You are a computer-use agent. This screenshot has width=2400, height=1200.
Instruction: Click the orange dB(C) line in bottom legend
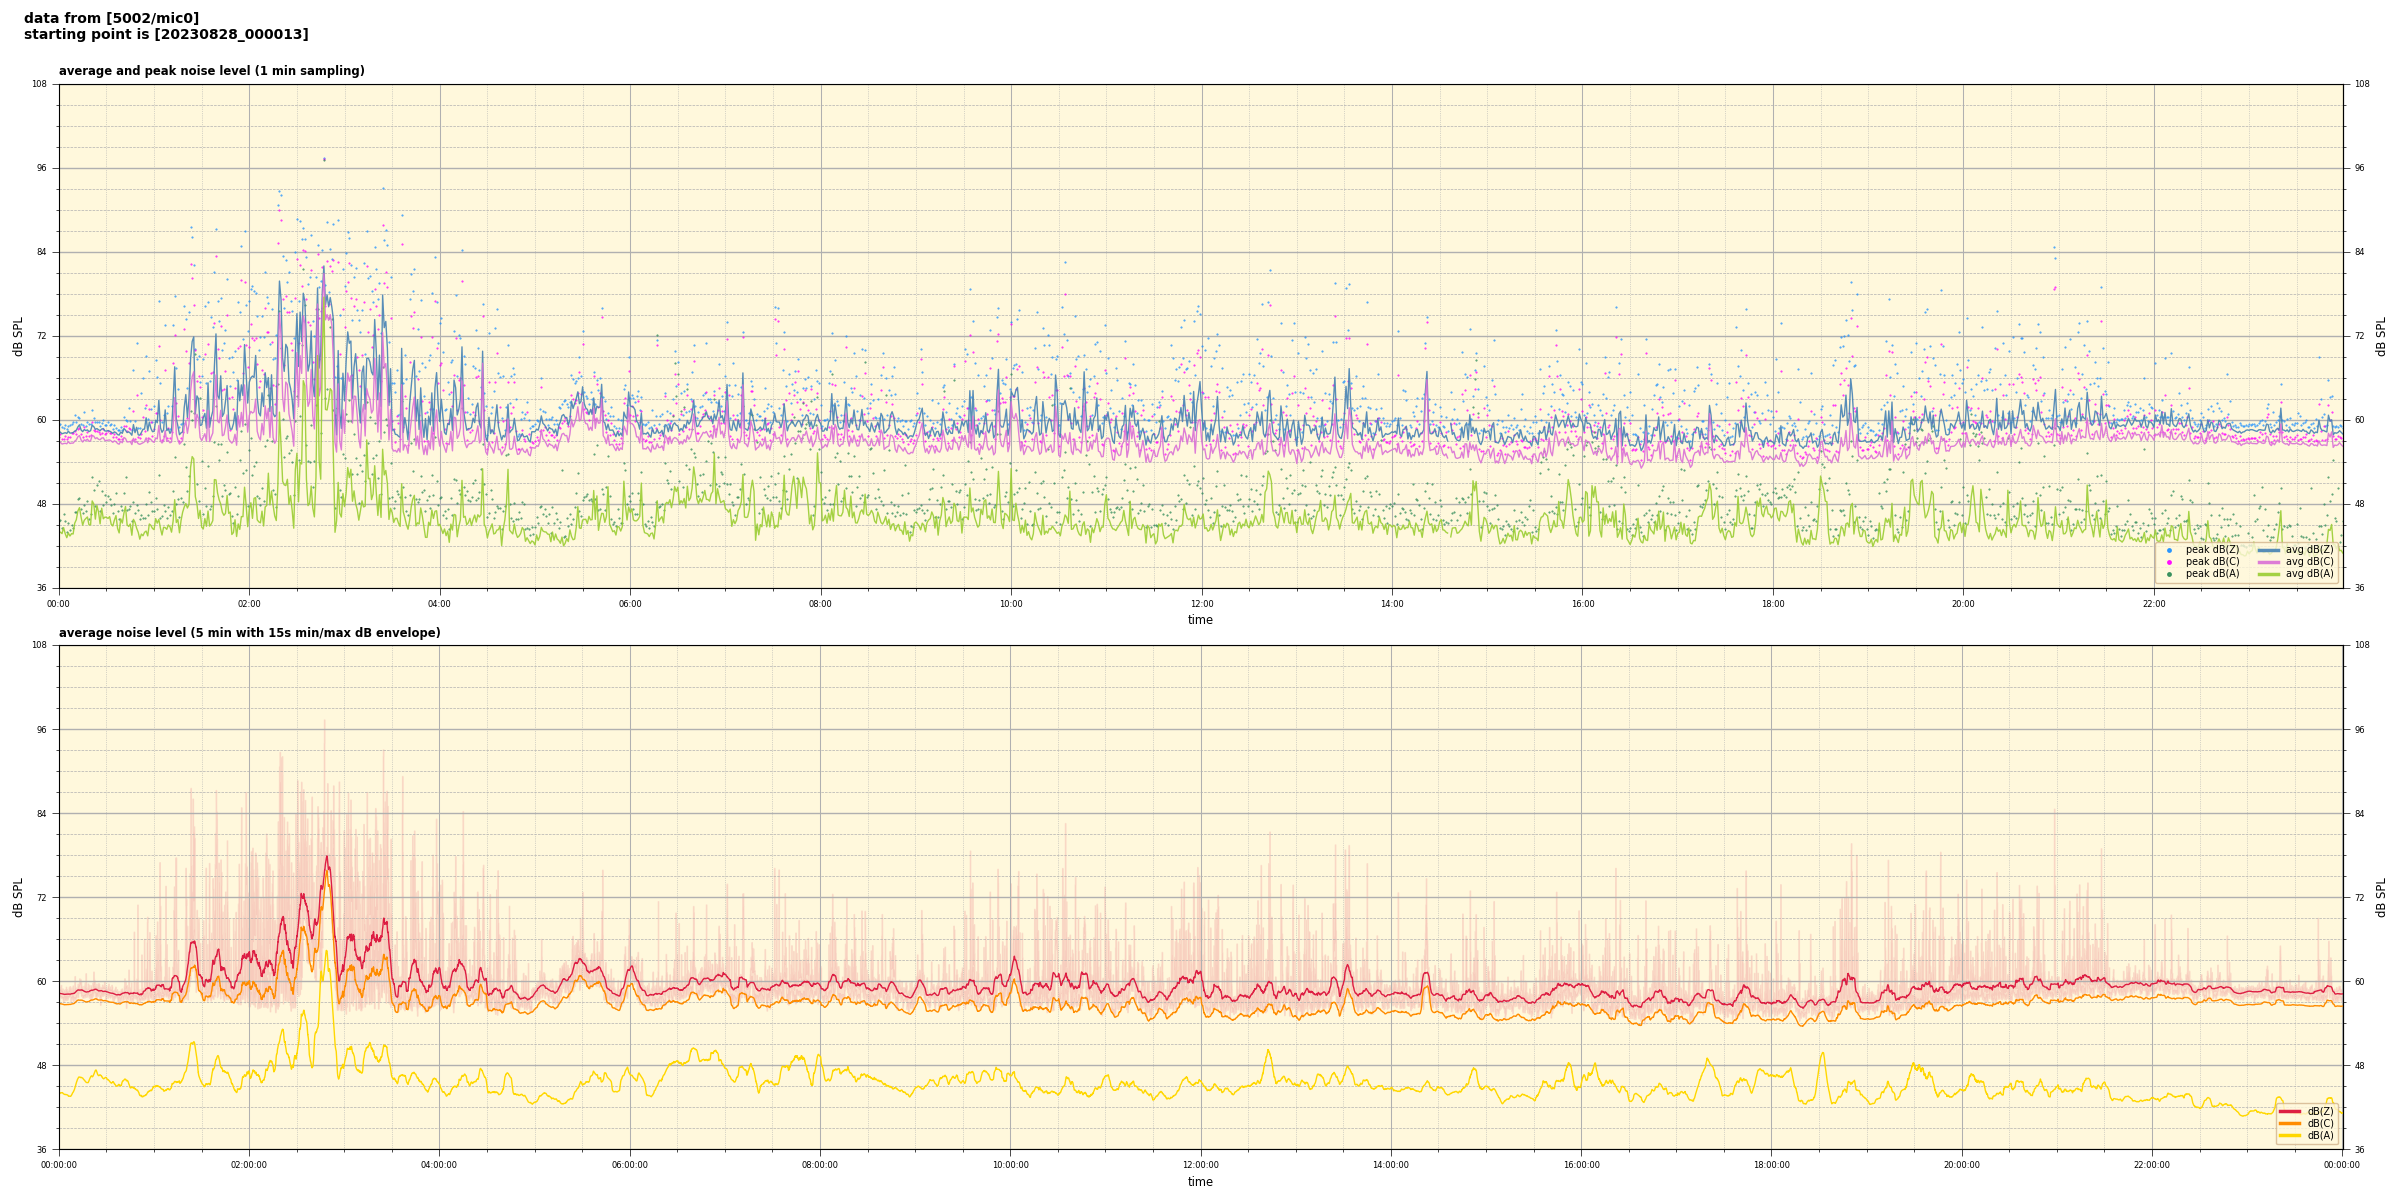[x=2290, y=1123]
